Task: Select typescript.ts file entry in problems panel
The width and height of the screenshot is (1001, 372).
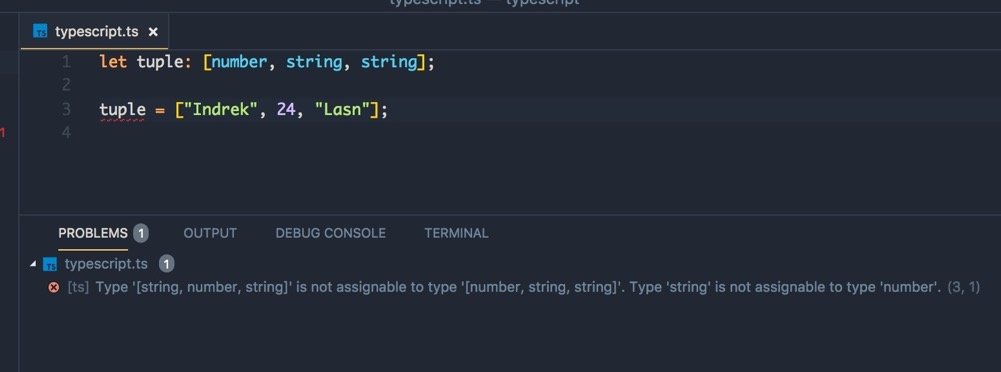Action: pyautogui.click(x=106, y=264)
